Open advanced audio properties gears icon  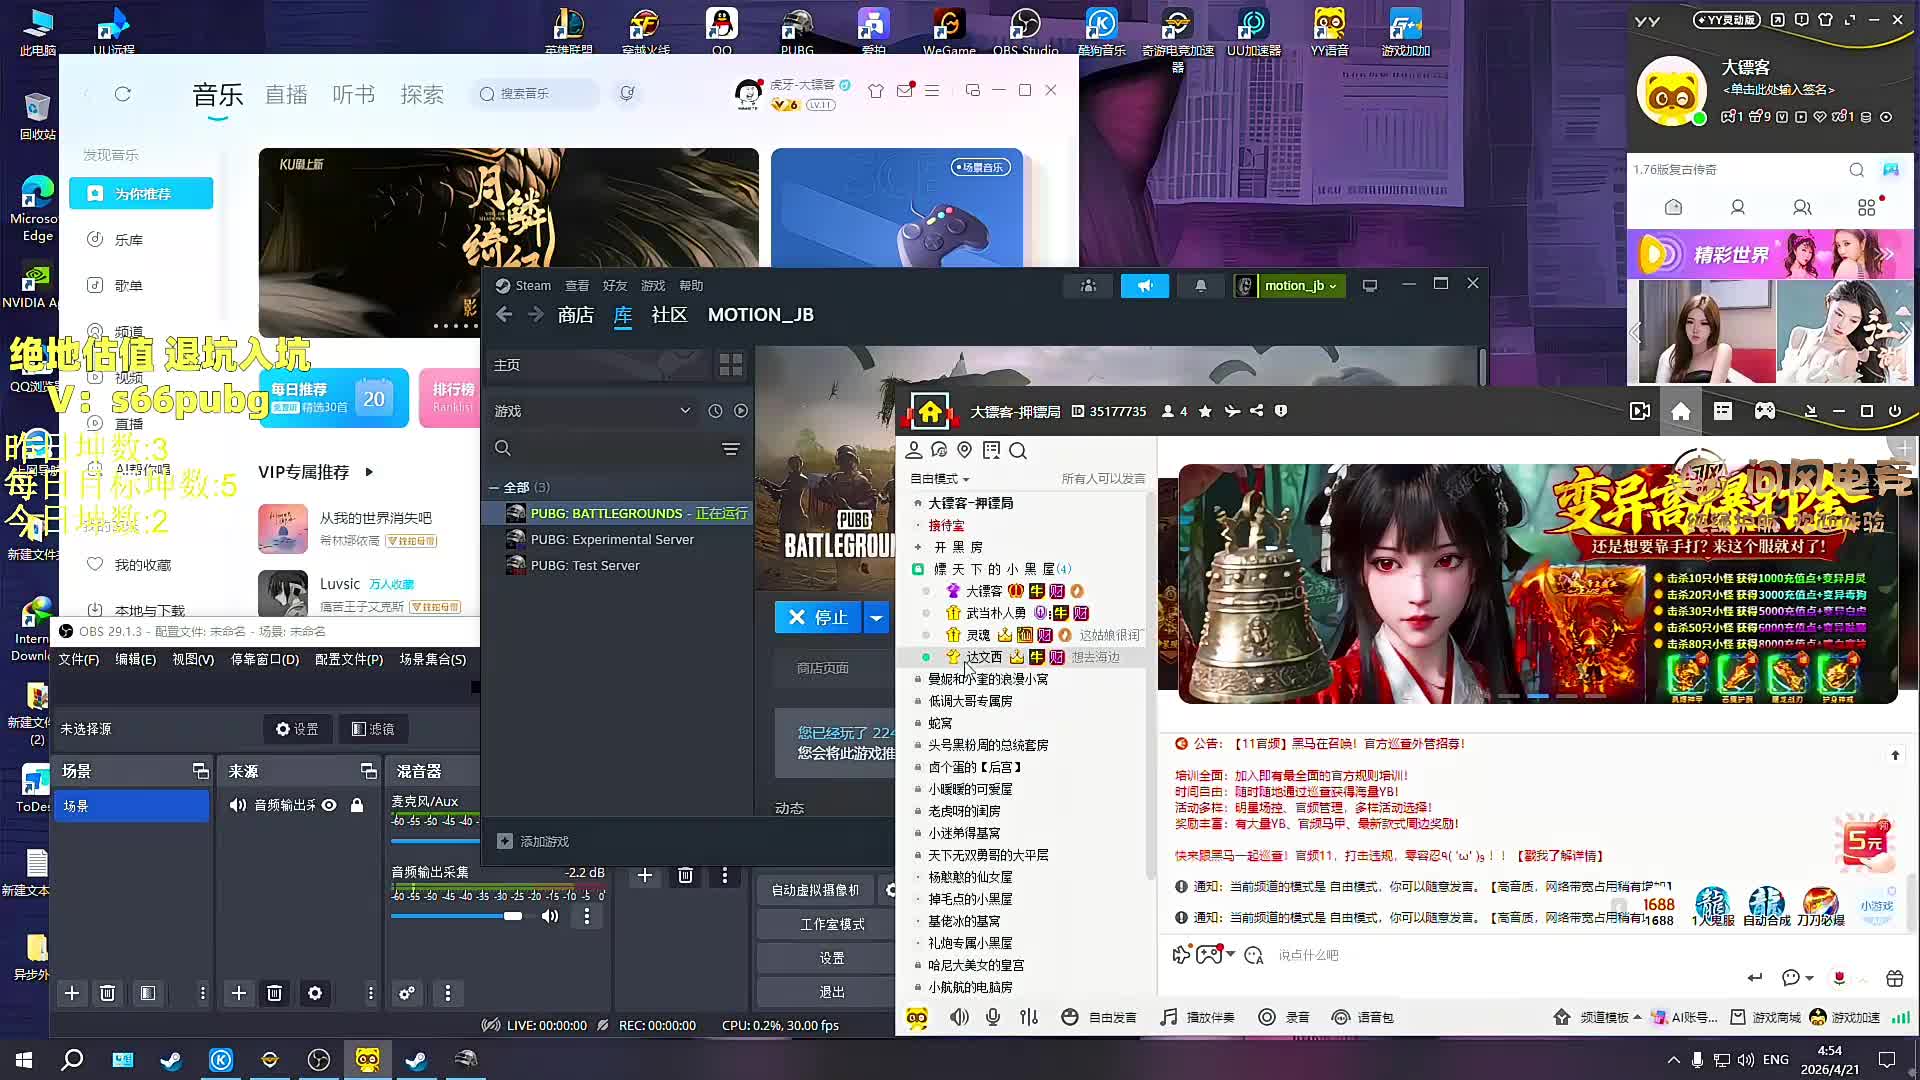click(x=407, y=993)
